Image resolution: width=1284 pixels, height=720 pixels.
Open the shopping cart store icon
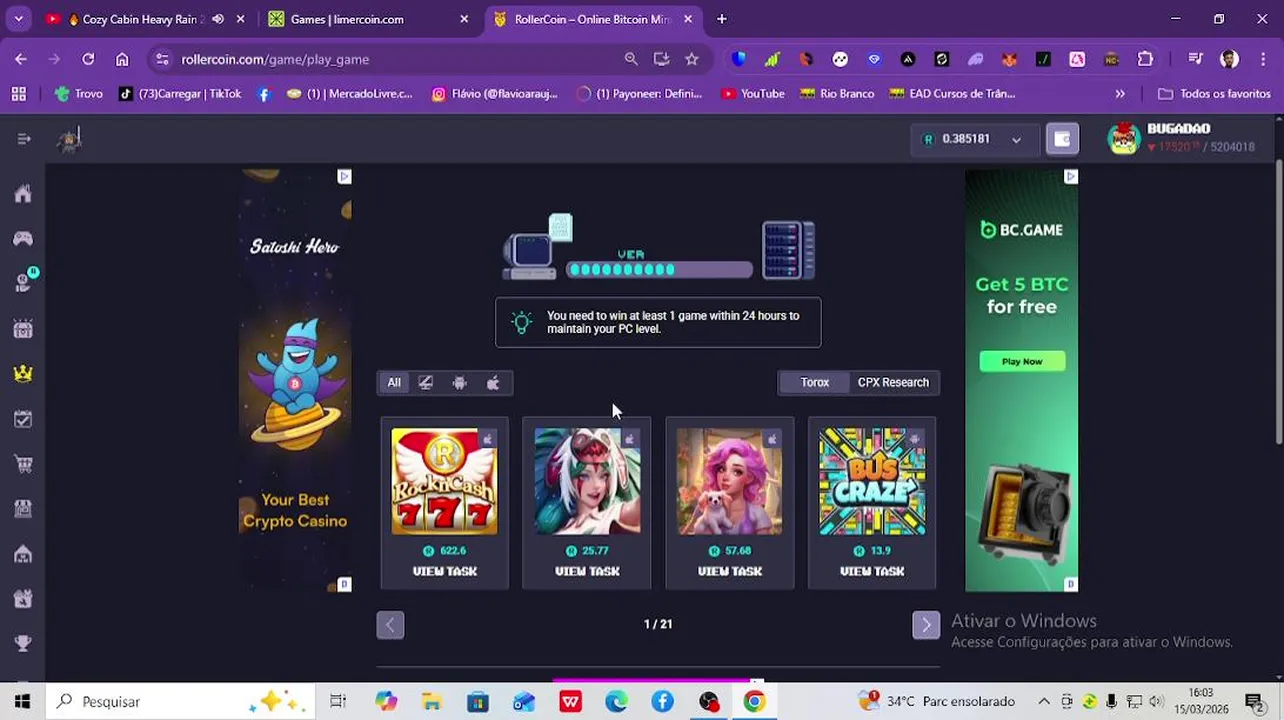click(22, 464)
